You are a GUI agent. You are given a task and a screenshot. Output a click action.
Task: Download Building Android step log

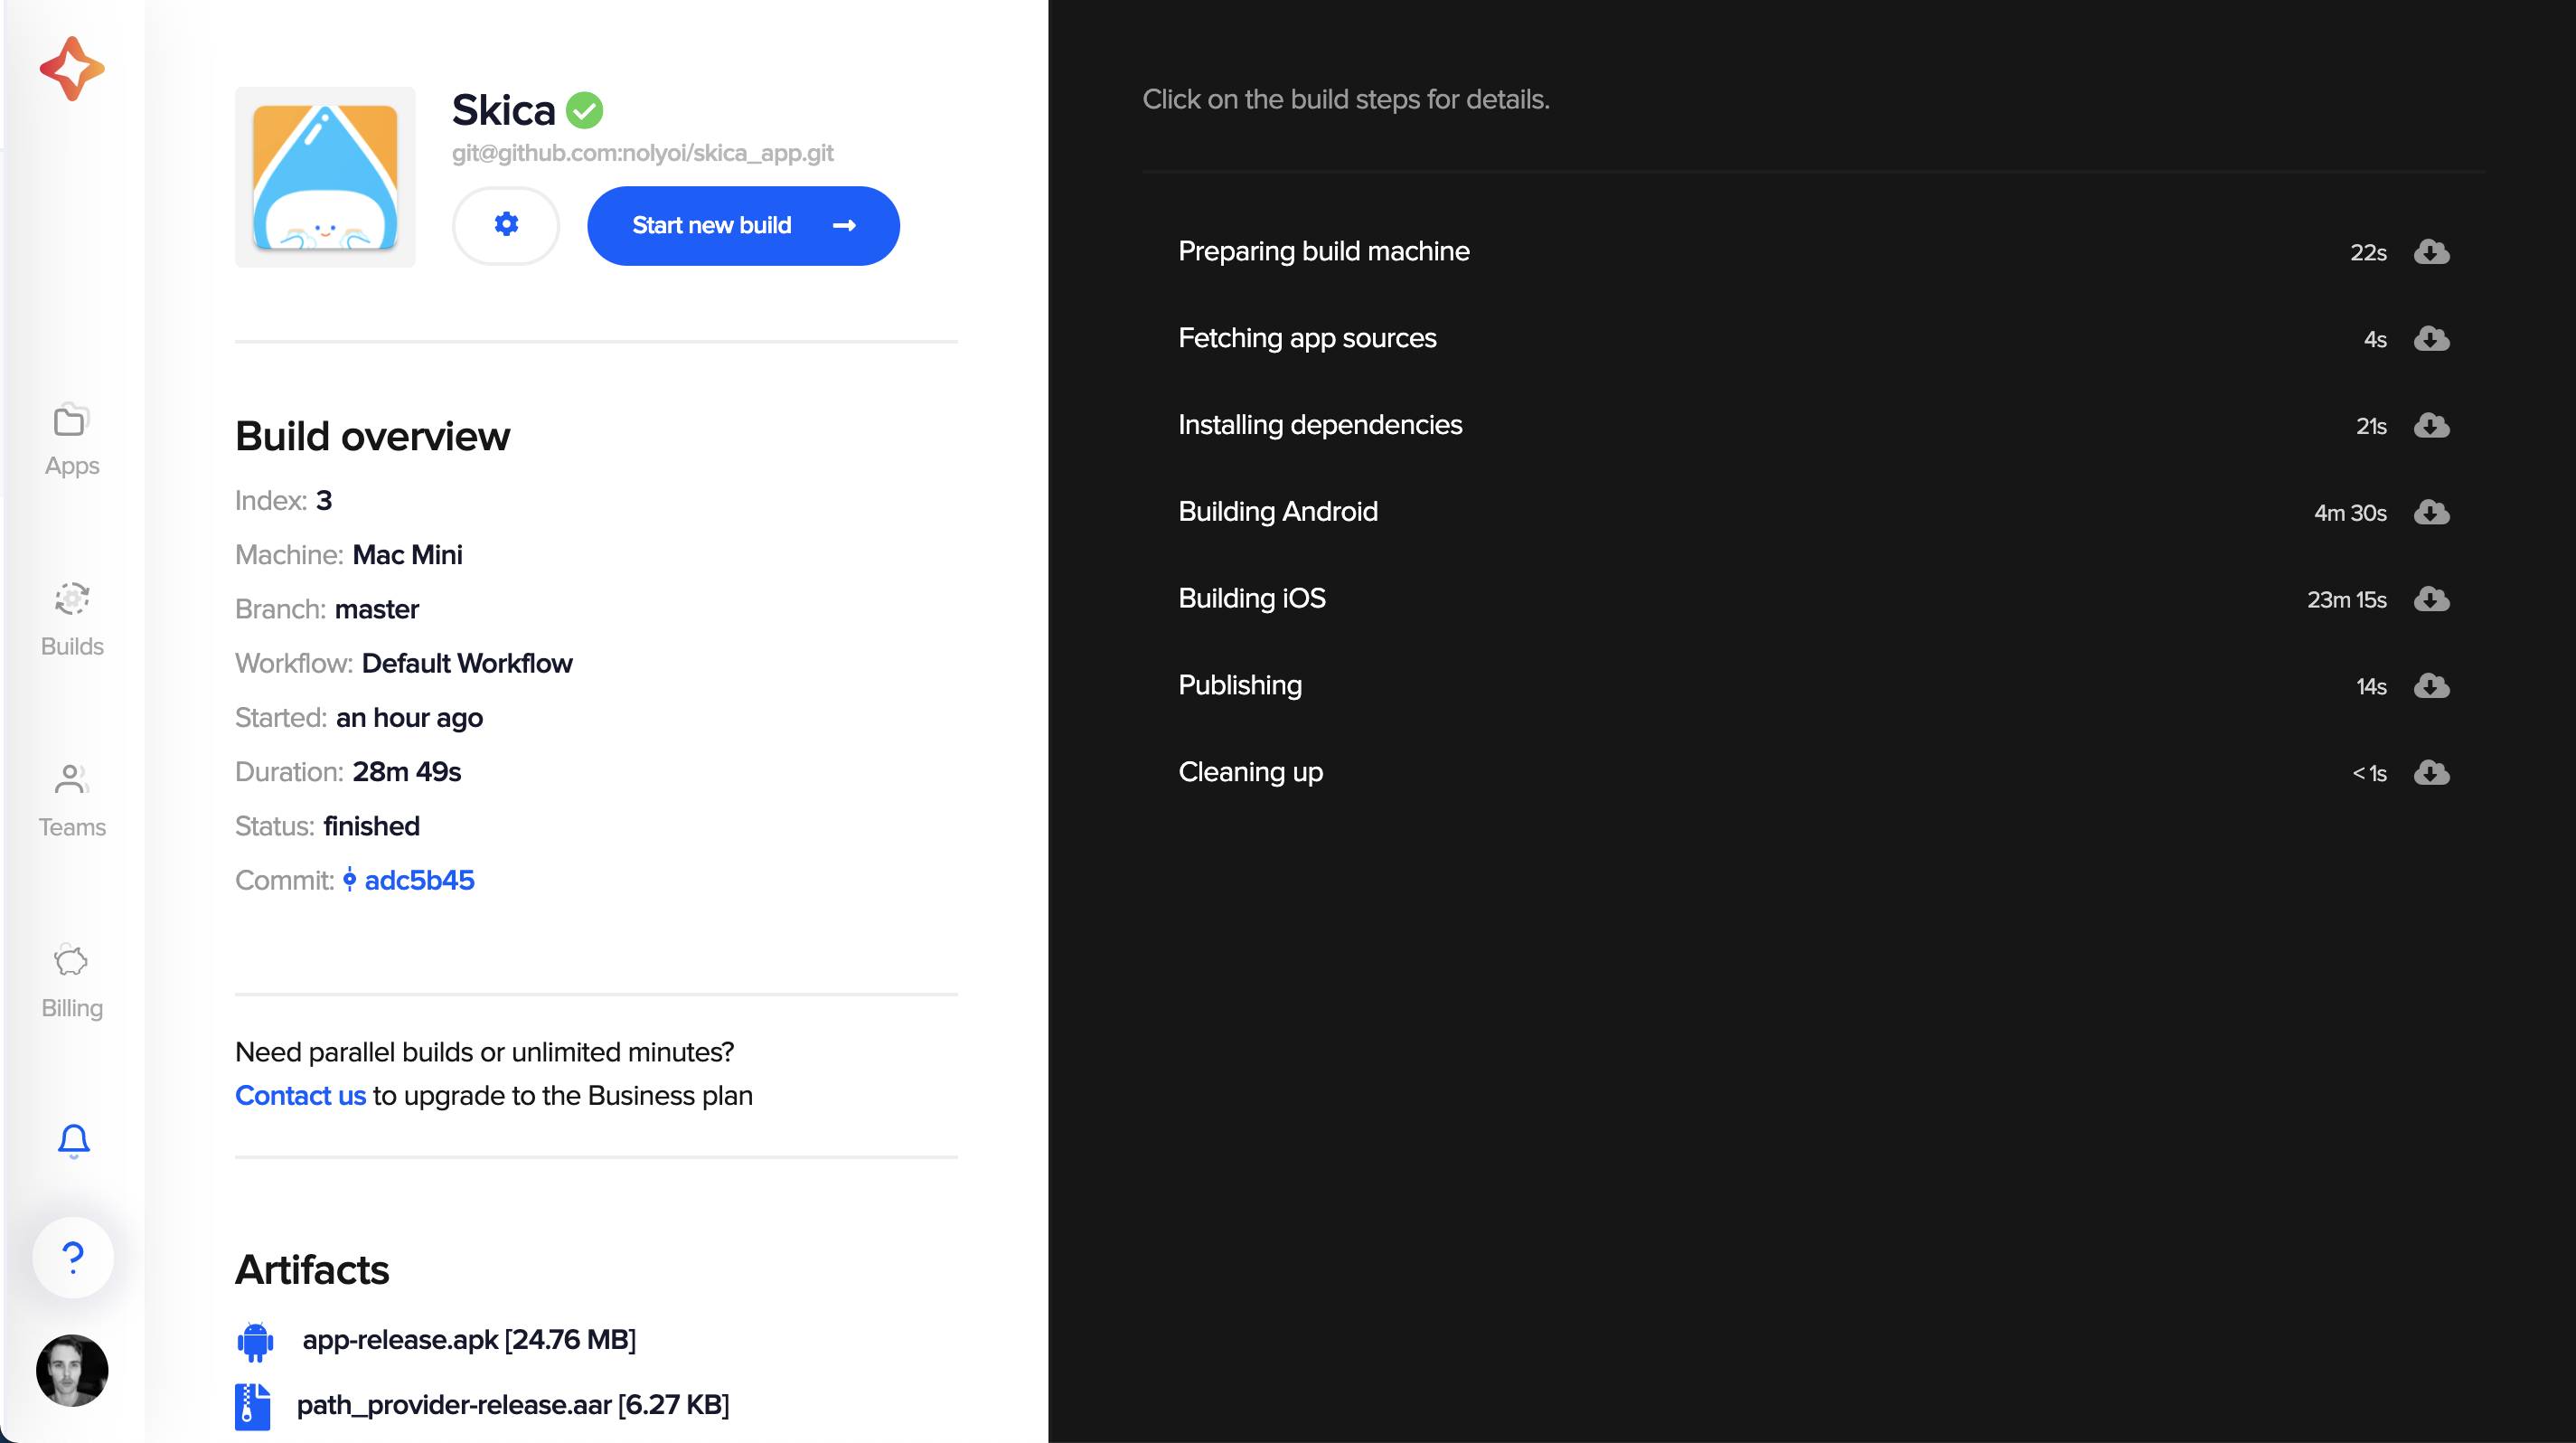(x=2431, y=512)
